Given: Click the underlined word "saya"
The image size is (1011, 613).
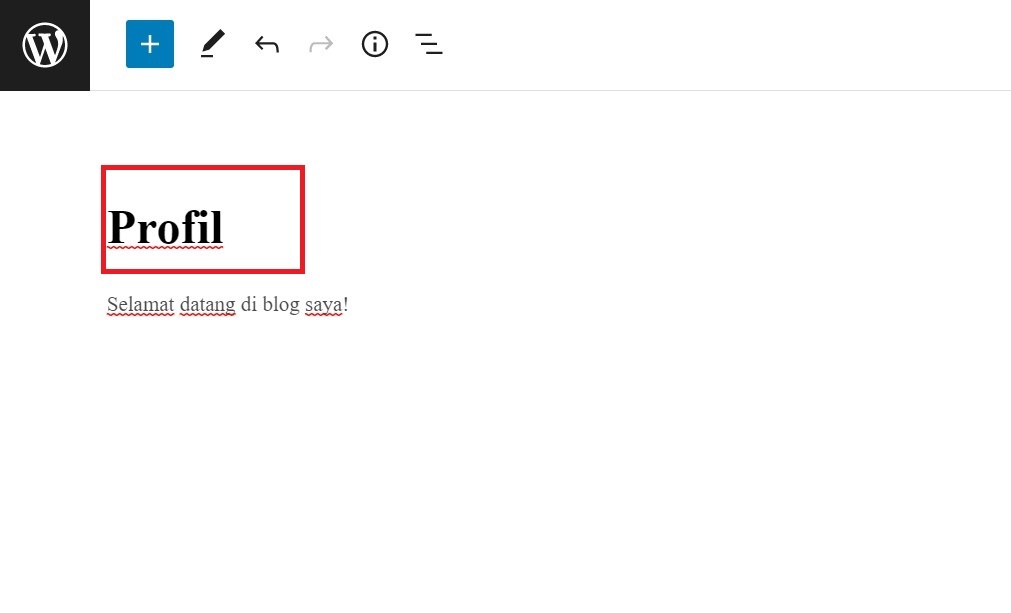Looking at the screenshot, I should [x=324, y=305].
